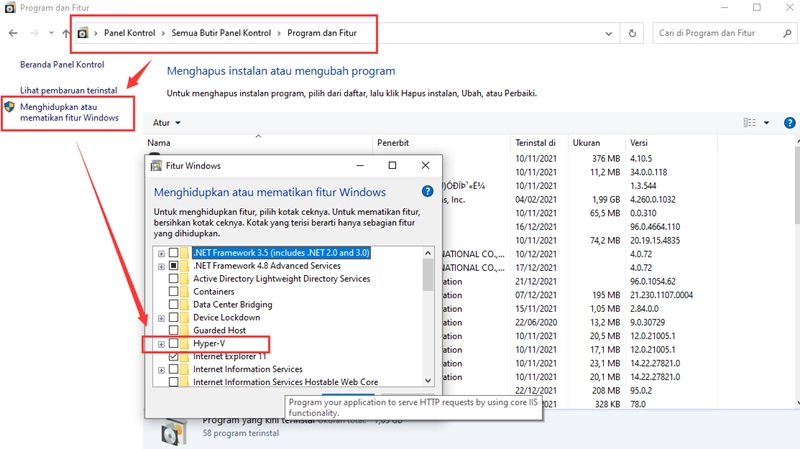800x449 pixels.
Task: Click the features list scroll-down arrow
Action: (x=428, y=381)
